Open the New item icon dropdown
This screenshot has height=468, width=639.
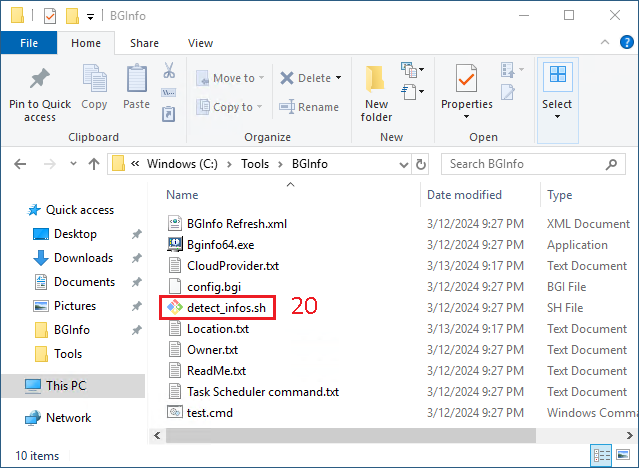click(412, 70)
